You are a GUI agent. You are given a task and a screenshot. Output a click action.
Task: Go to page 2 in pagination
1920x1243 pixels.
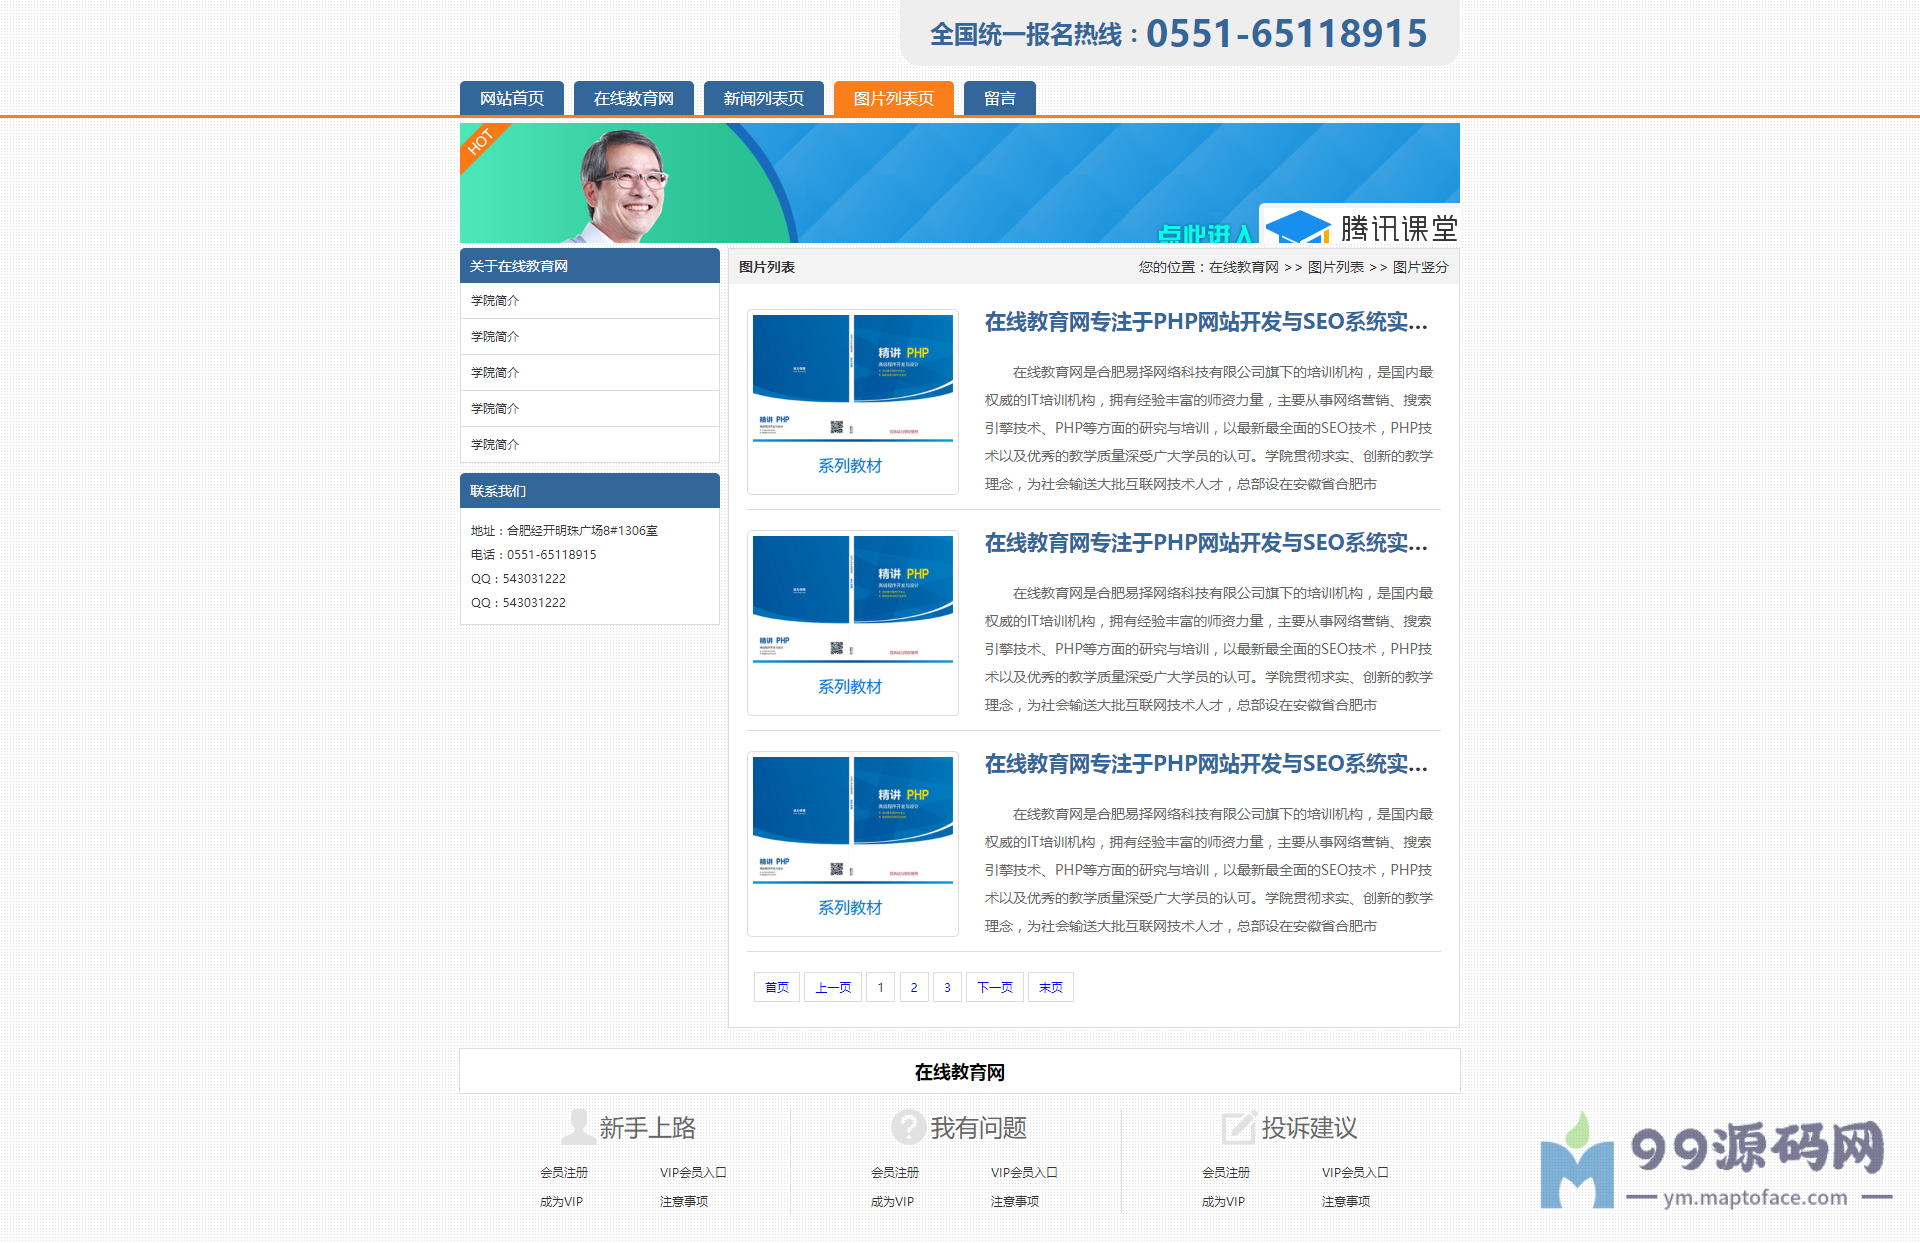point(913,987)
